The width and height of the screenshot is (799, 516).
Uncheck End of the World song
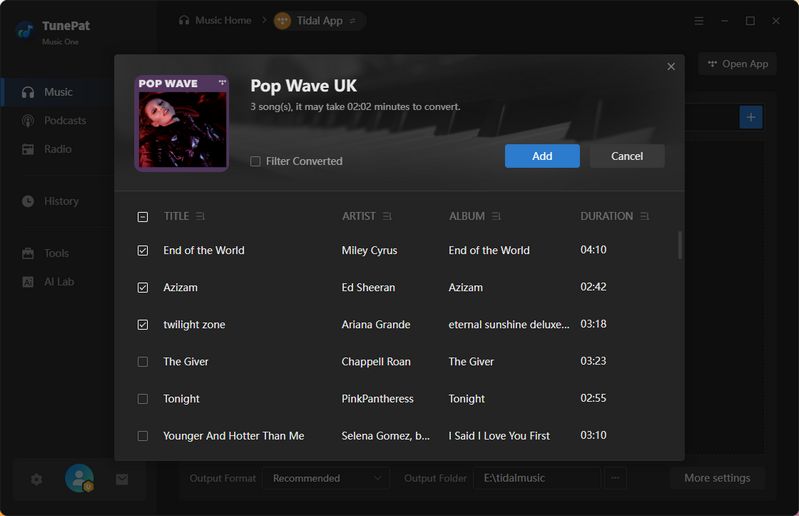[x=143, y=251]
